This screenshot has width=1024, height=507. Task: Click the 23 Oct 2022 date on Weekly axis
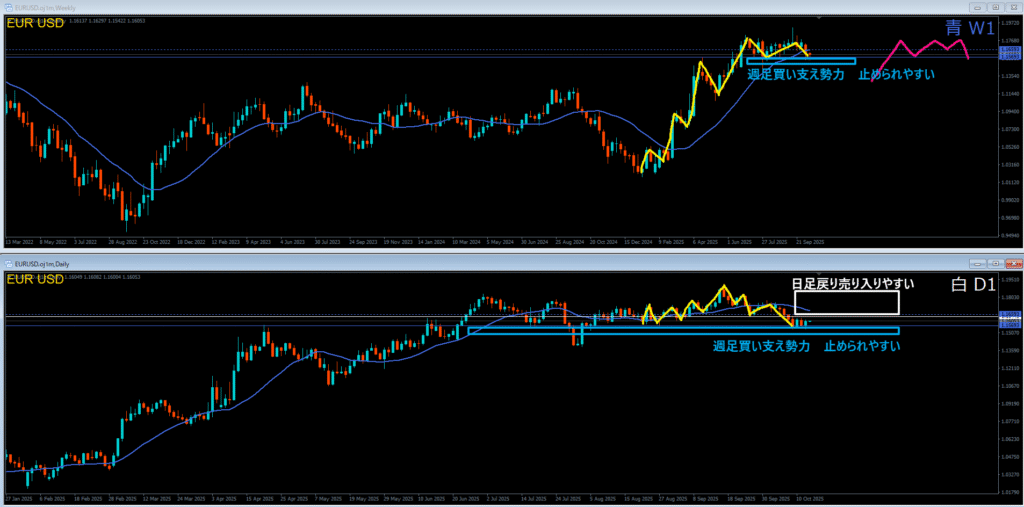tap(158, 241)
